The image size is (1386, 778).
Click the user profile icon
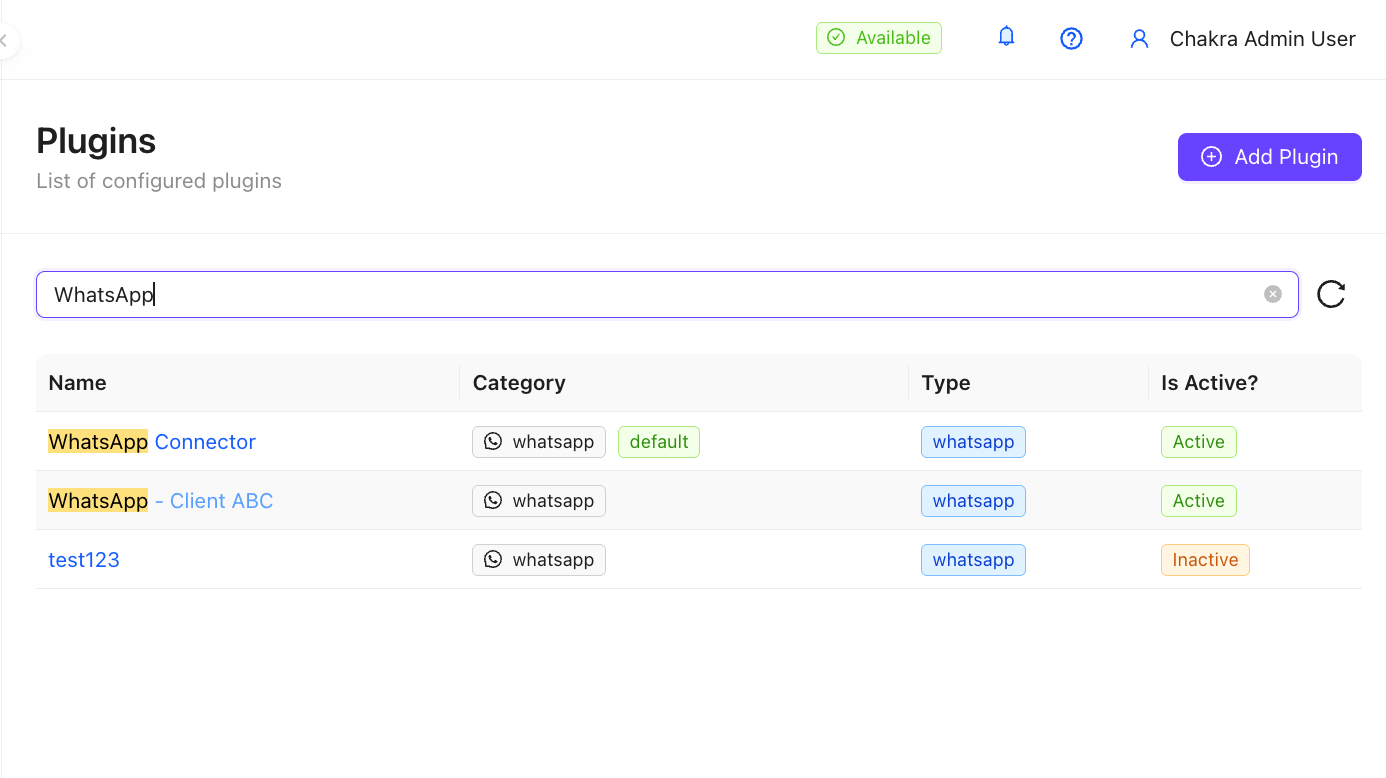tap(1139, 38)
